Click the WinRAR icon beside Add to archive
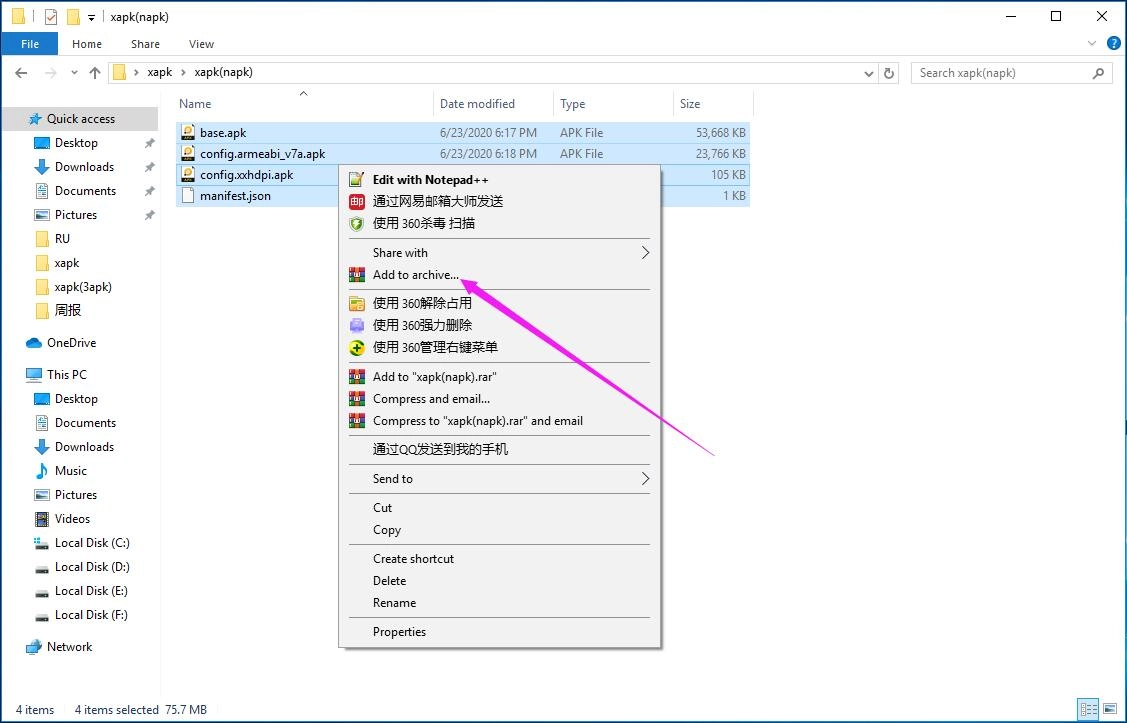Viewport: 1127px width, 723px height. click(355, 275)
